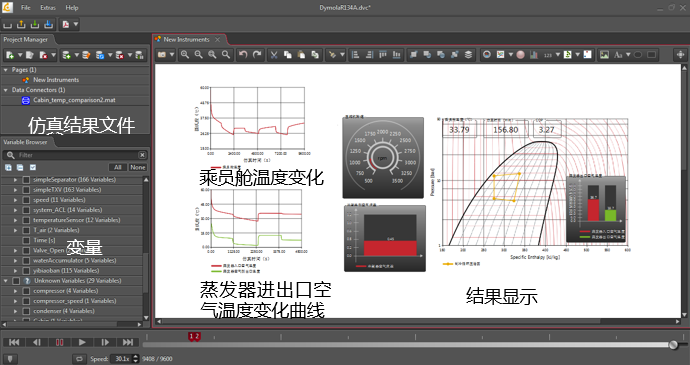Select the gauge instrument tool icon
The image size is (690, 365).
(487, 55)
